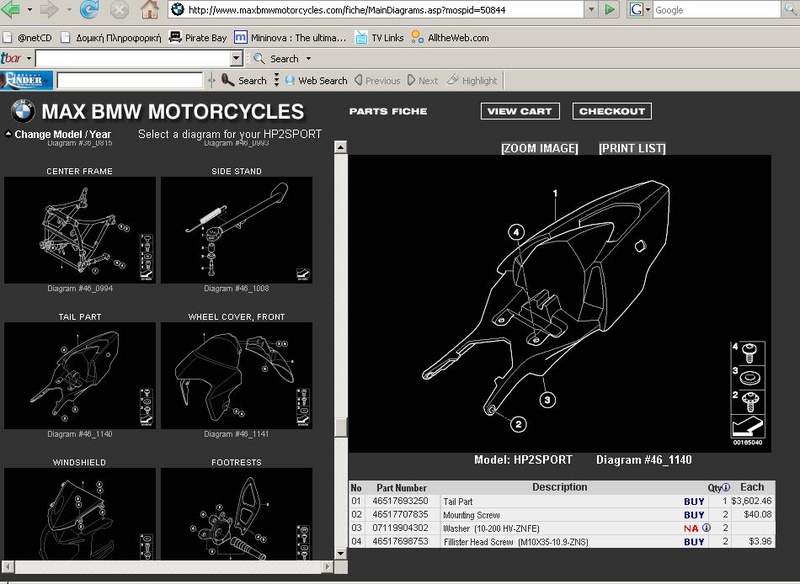Image resolution: width=800 pixels, height=584 pixels.
Task: Click the washer icon labeled 3 in legend
Action: [x=748, y=377]
